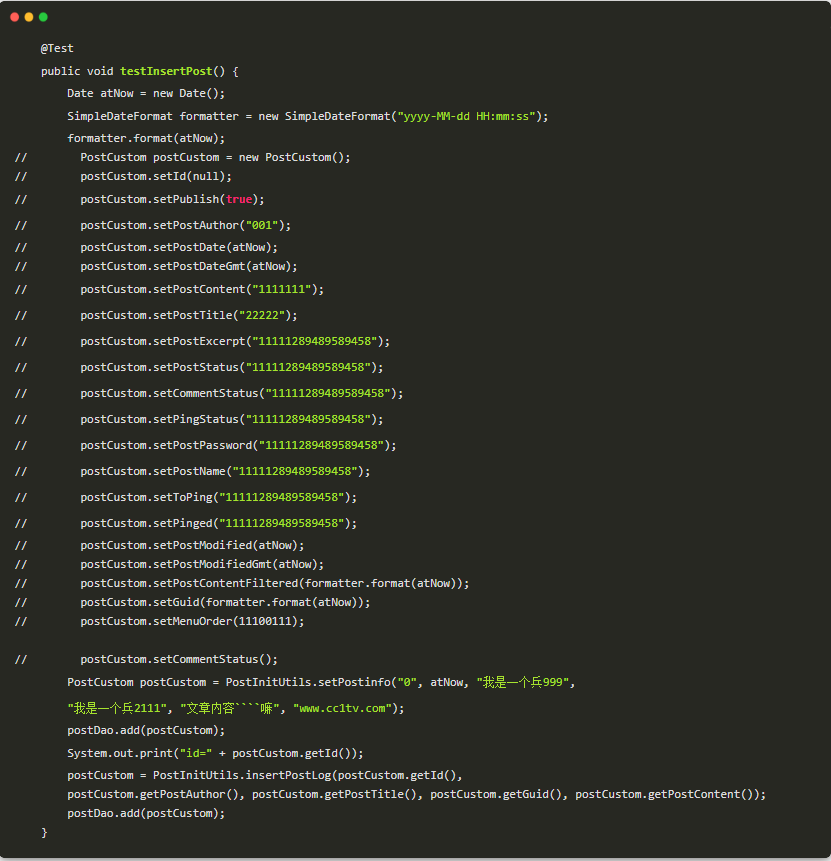The width and height of the screenshot is (831, 861).
Task: Click the "1111111" string in setPostContent
Action: tap(282, 289)
